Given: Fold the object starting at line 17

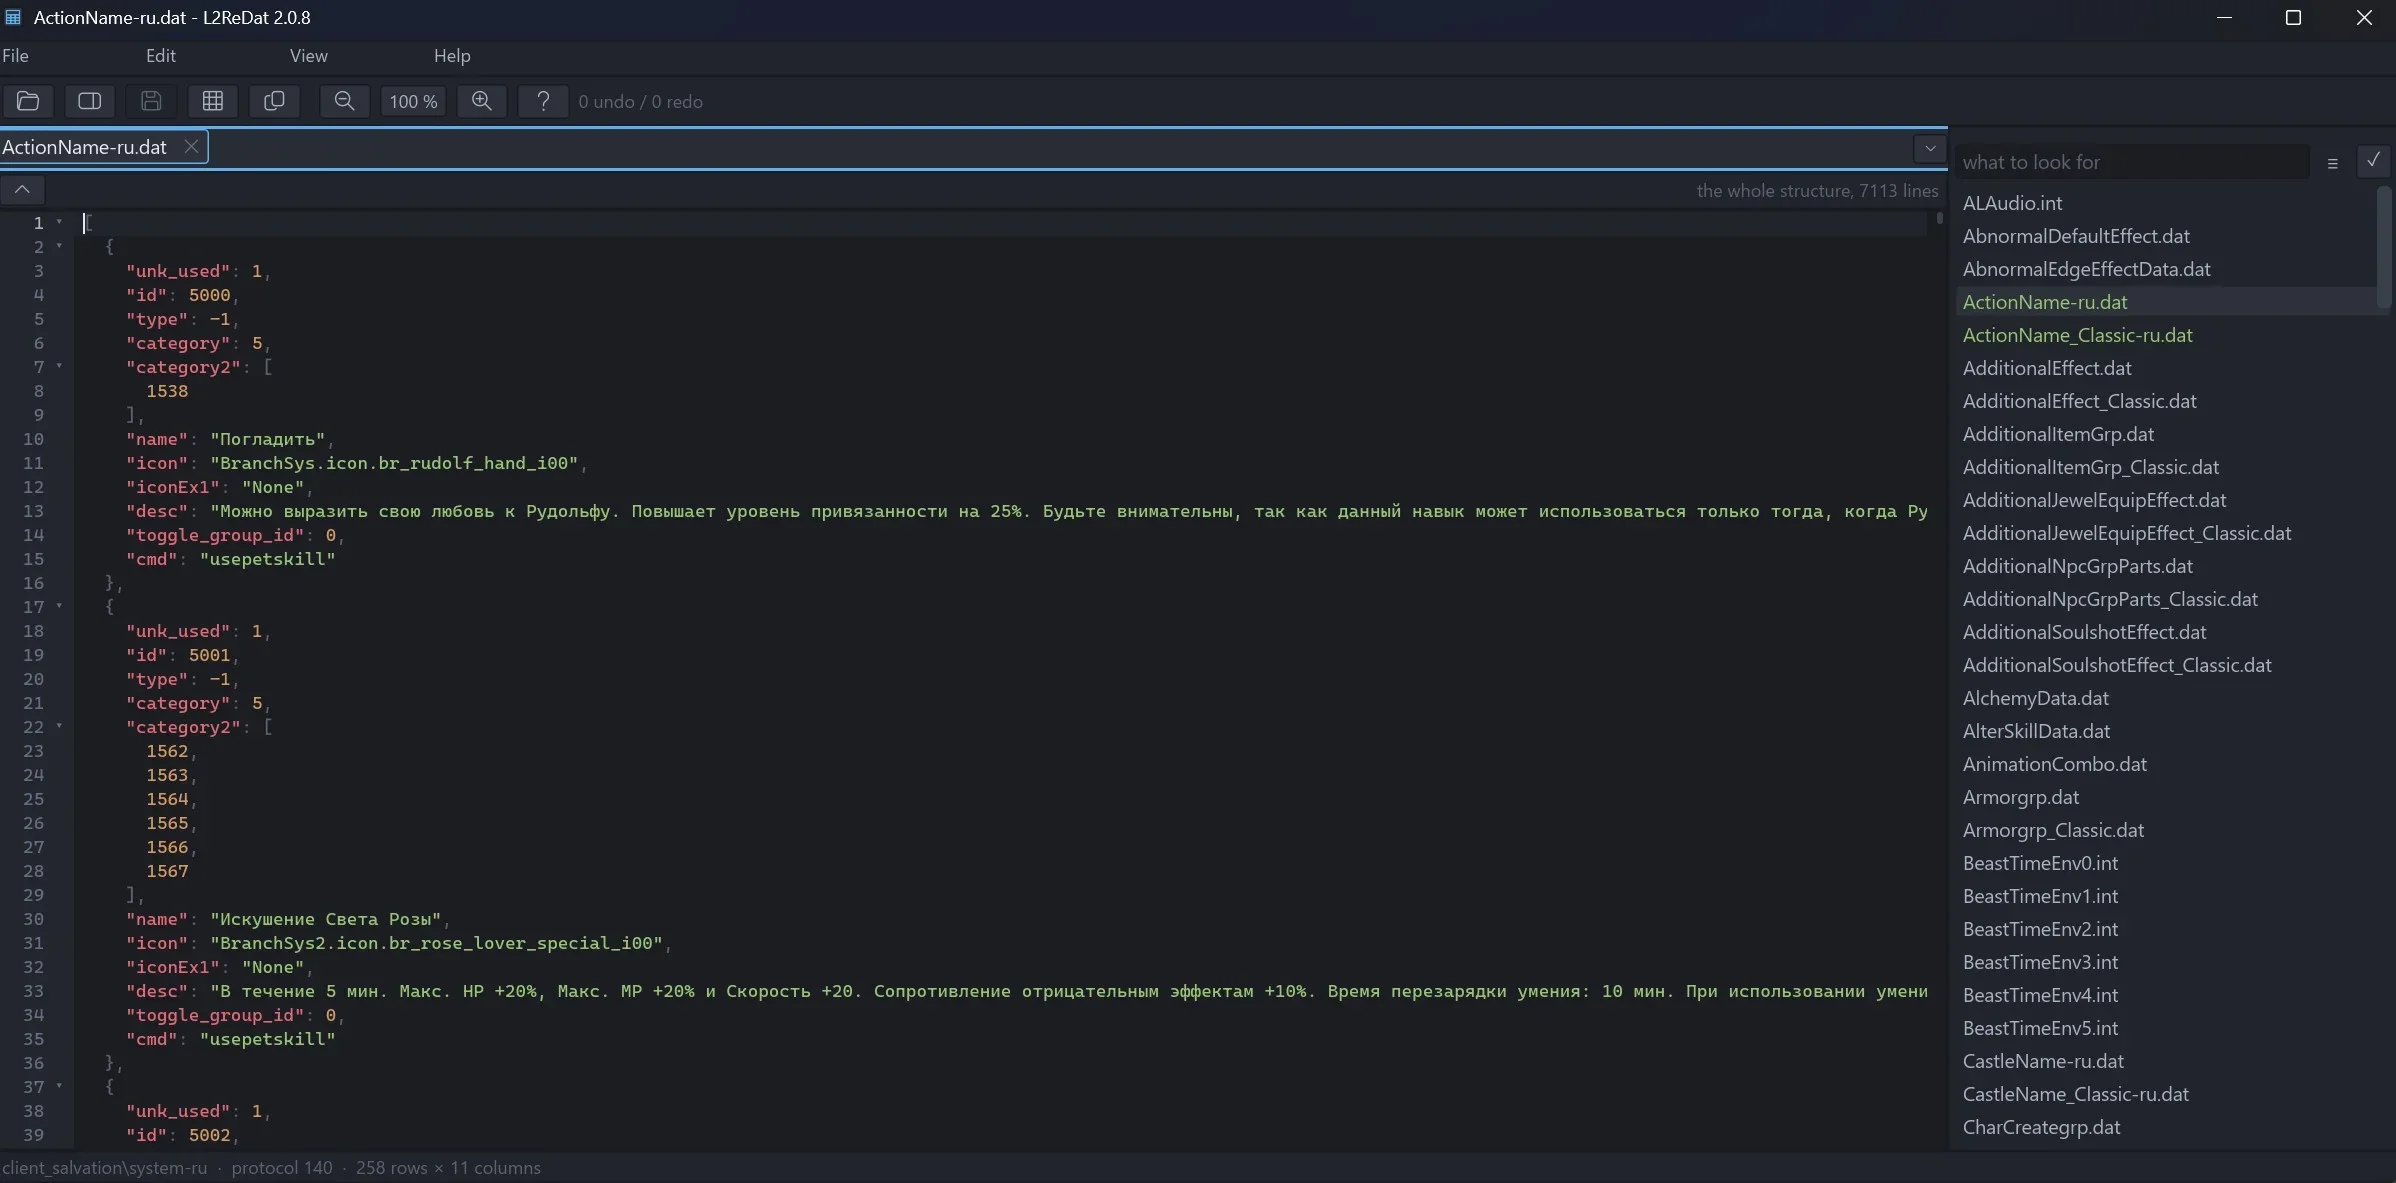Looking at the screenshot, I should (59, 606).
